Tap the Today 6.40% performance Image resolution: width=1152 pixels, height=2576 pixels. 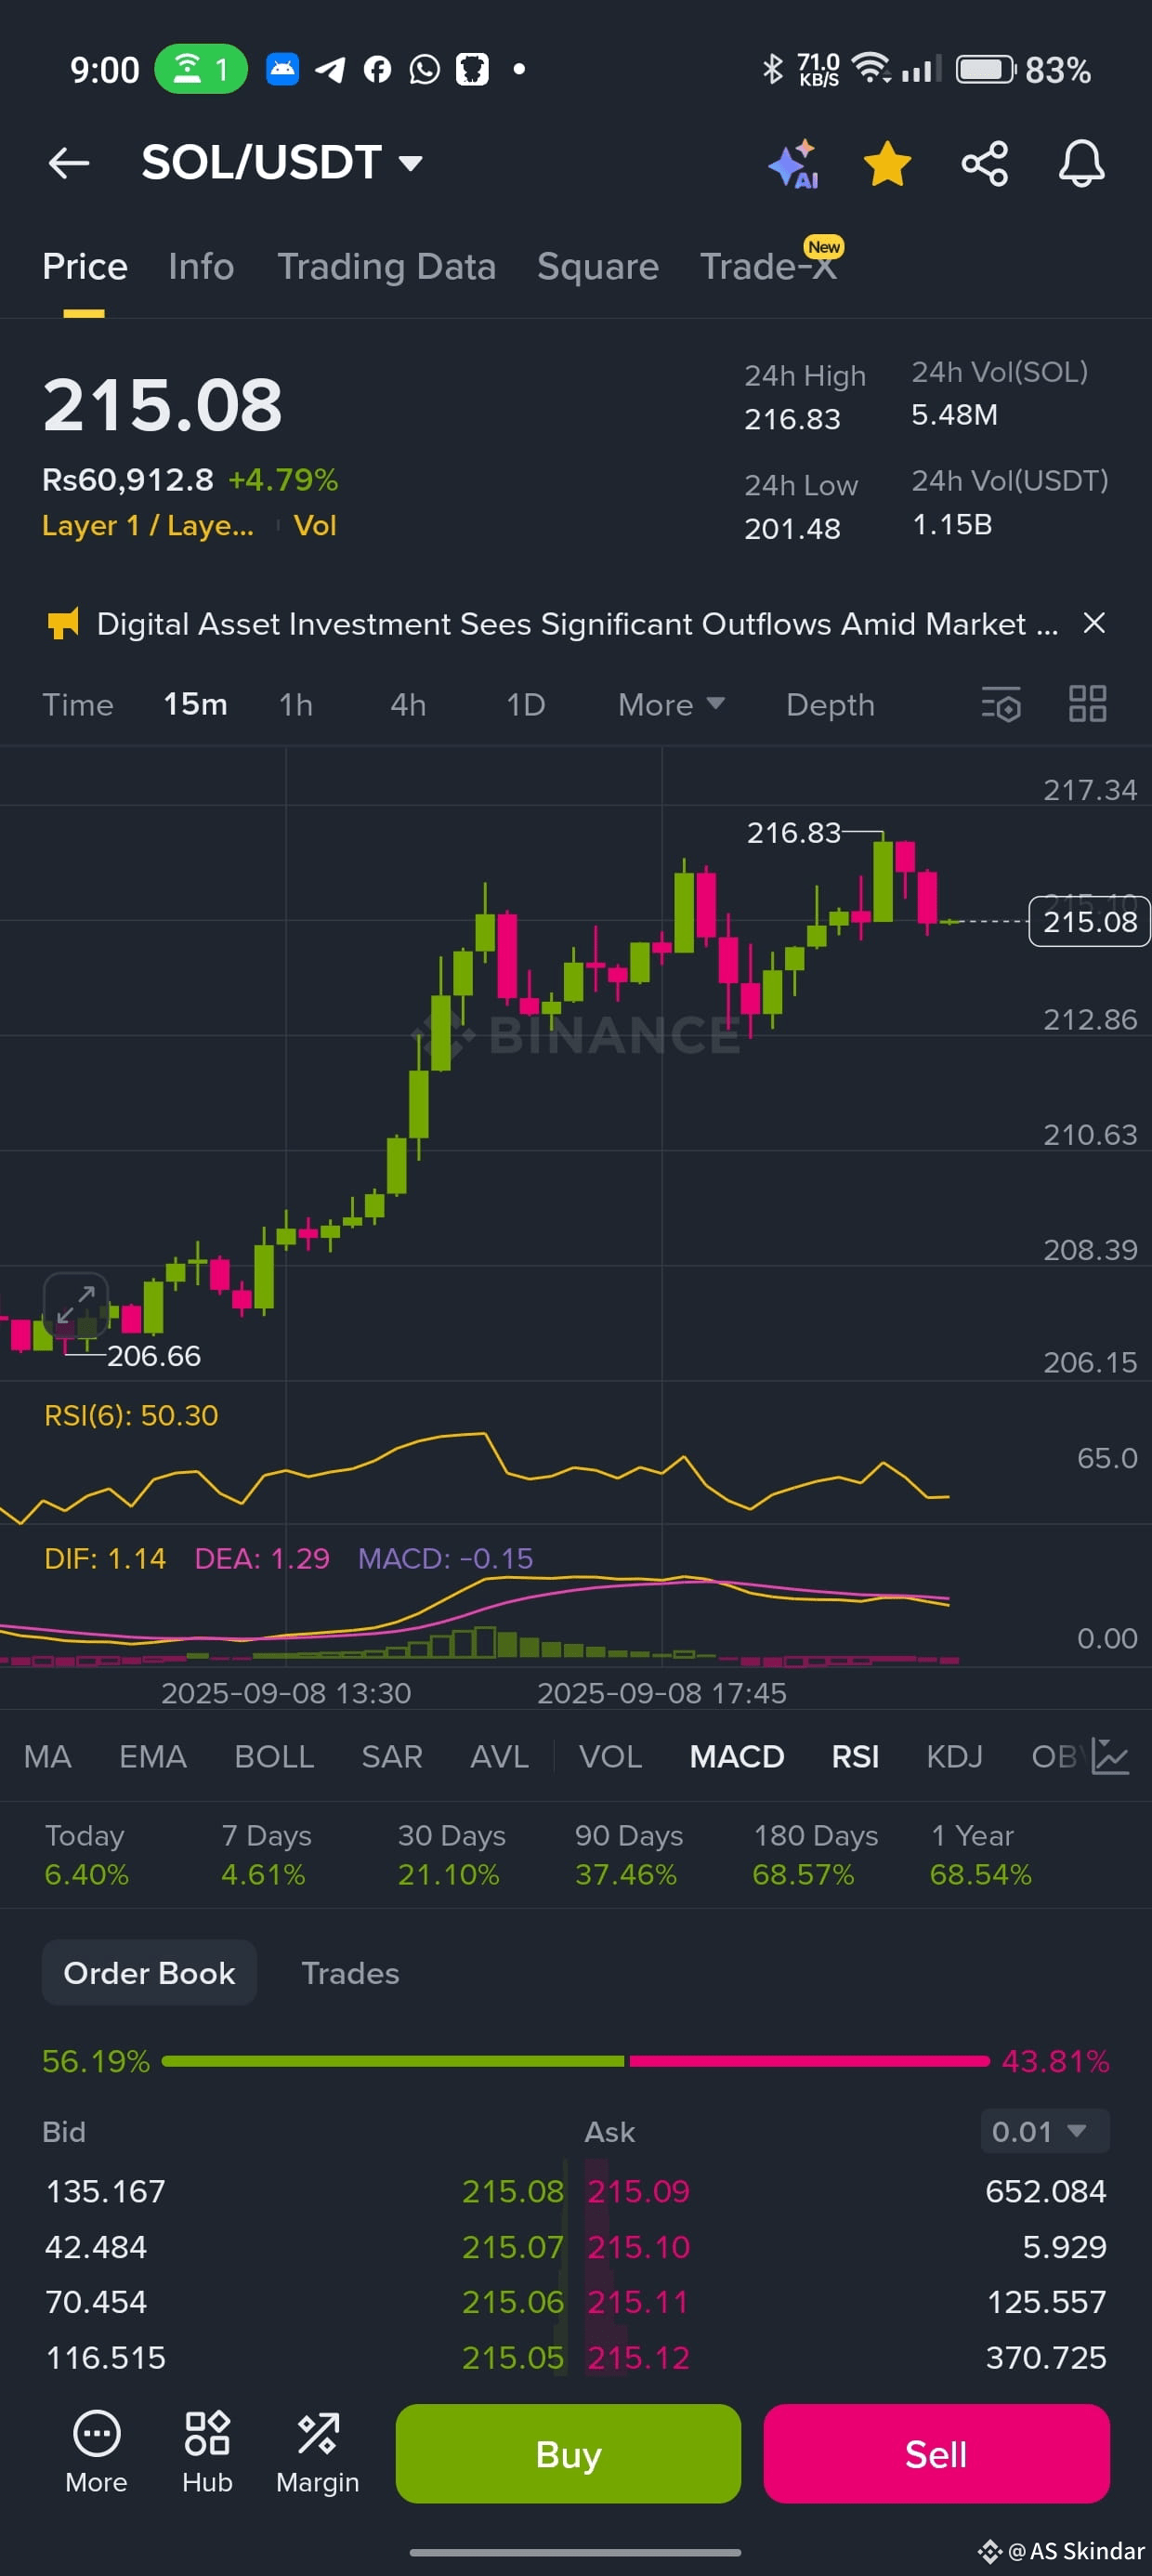pyautogui.click(x=86, y=1855)
